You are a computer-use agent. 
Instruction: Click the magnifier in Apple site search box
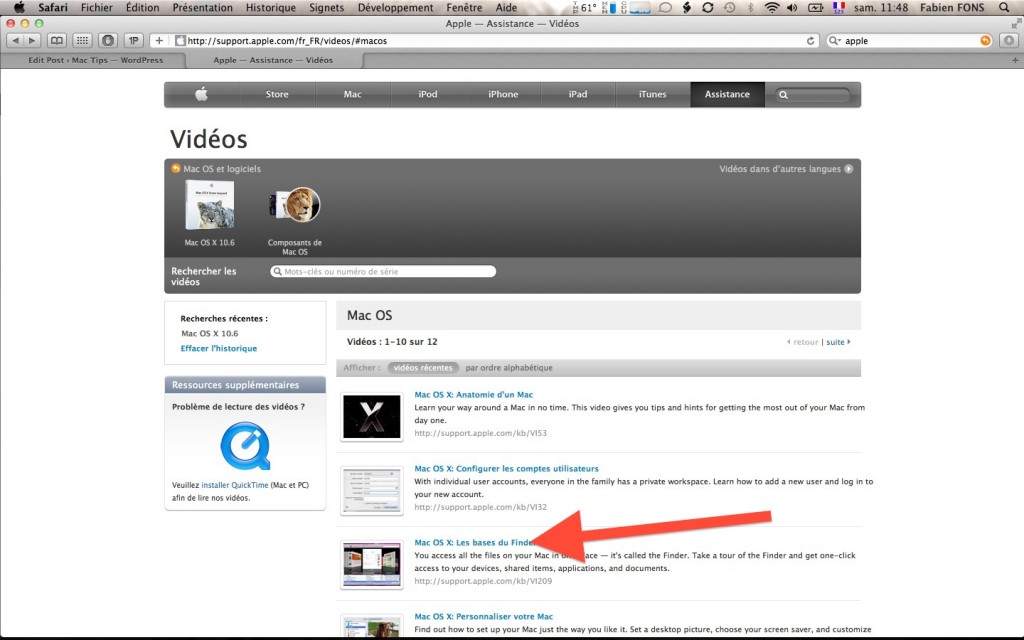click(784, 95)
